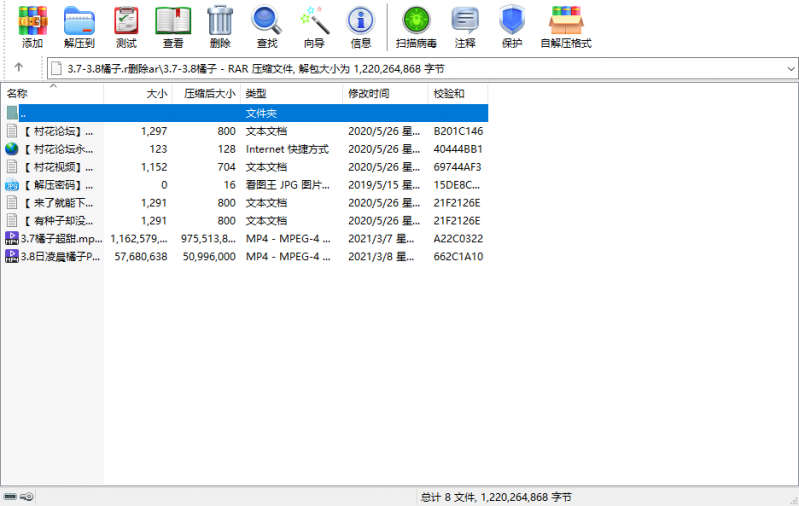Click the 查看 (View) book icon
The height and width of the screenshot is (506, 799).
coord(173,26)
